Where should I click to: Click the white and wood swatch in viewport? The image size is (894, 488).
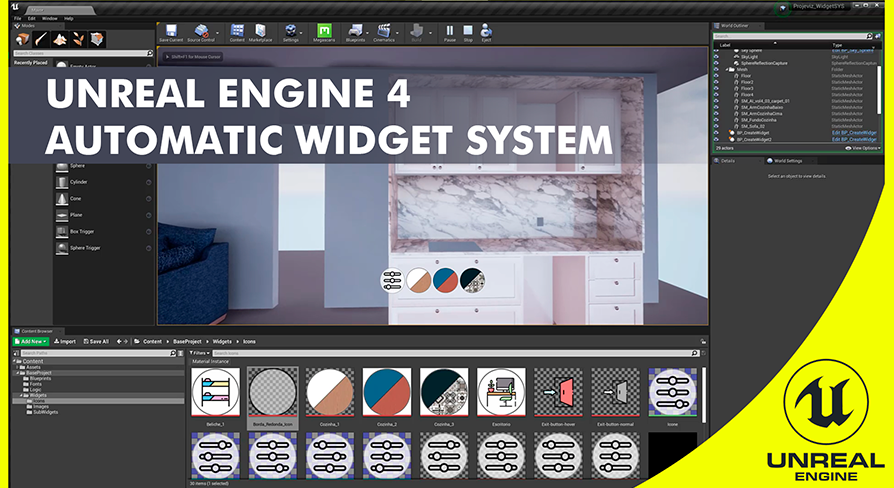pyautogui.click(x=418, y=280)
